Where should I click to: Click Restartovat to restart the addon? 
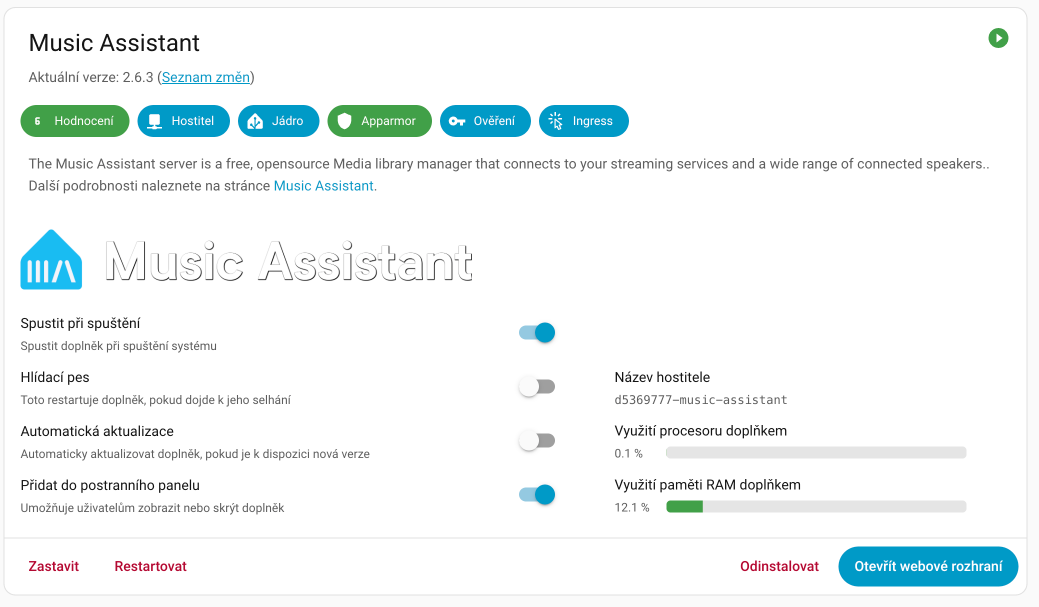point(150,566)
